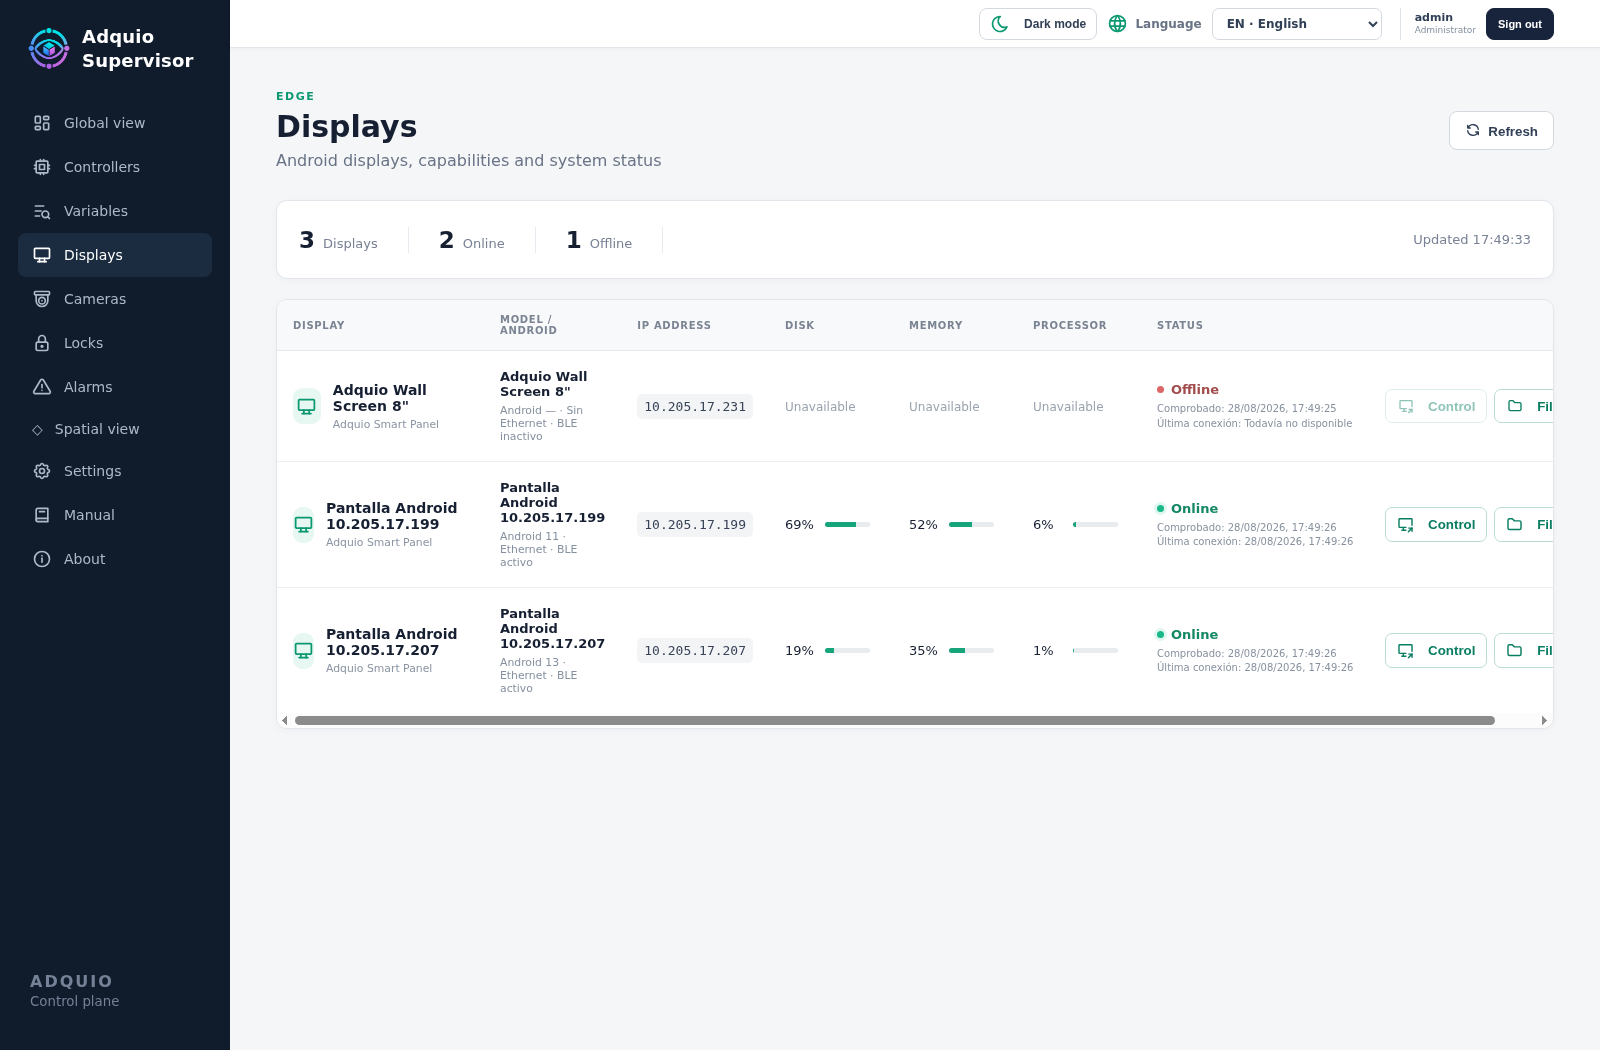The height and width of the screenshot is (1050, 1600).
Task: Click the Language globe icon
Action: click(1118, 24)
